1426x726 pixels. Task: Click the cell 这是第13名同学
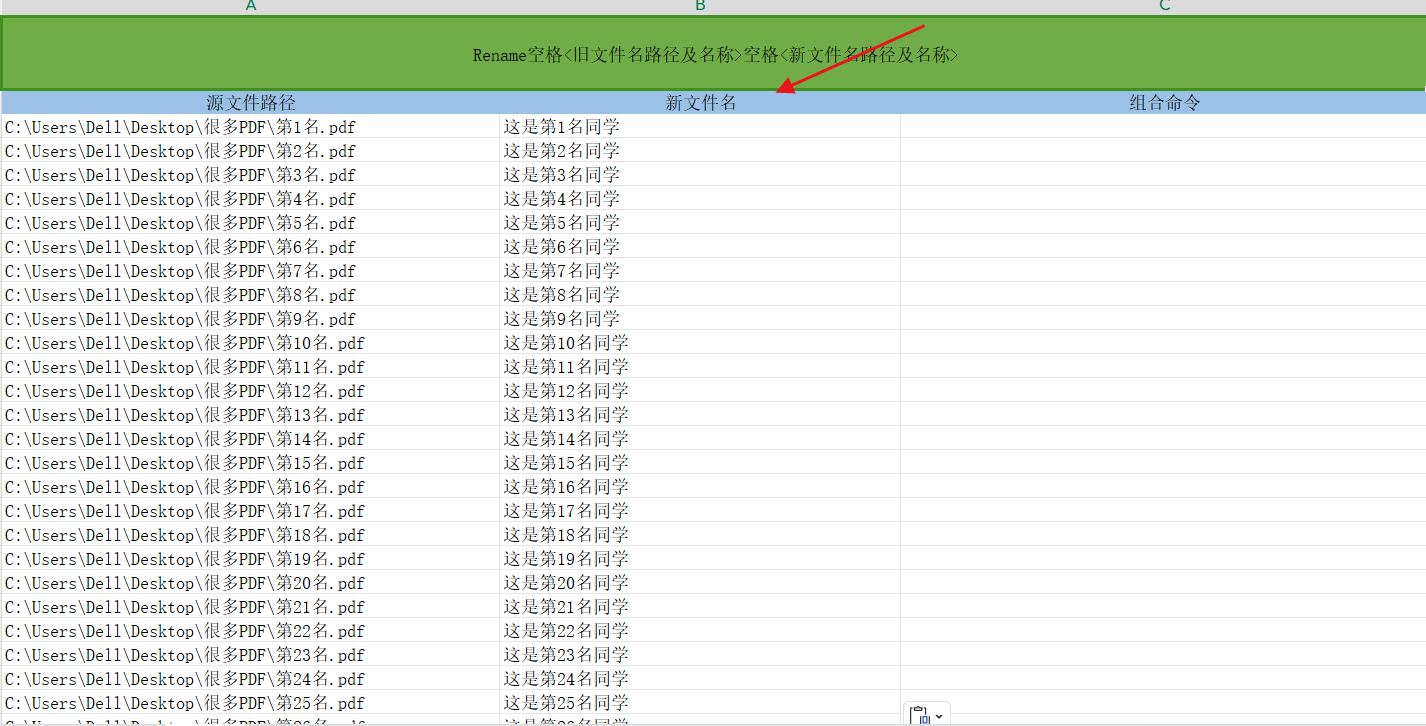[x=700, y=415]
